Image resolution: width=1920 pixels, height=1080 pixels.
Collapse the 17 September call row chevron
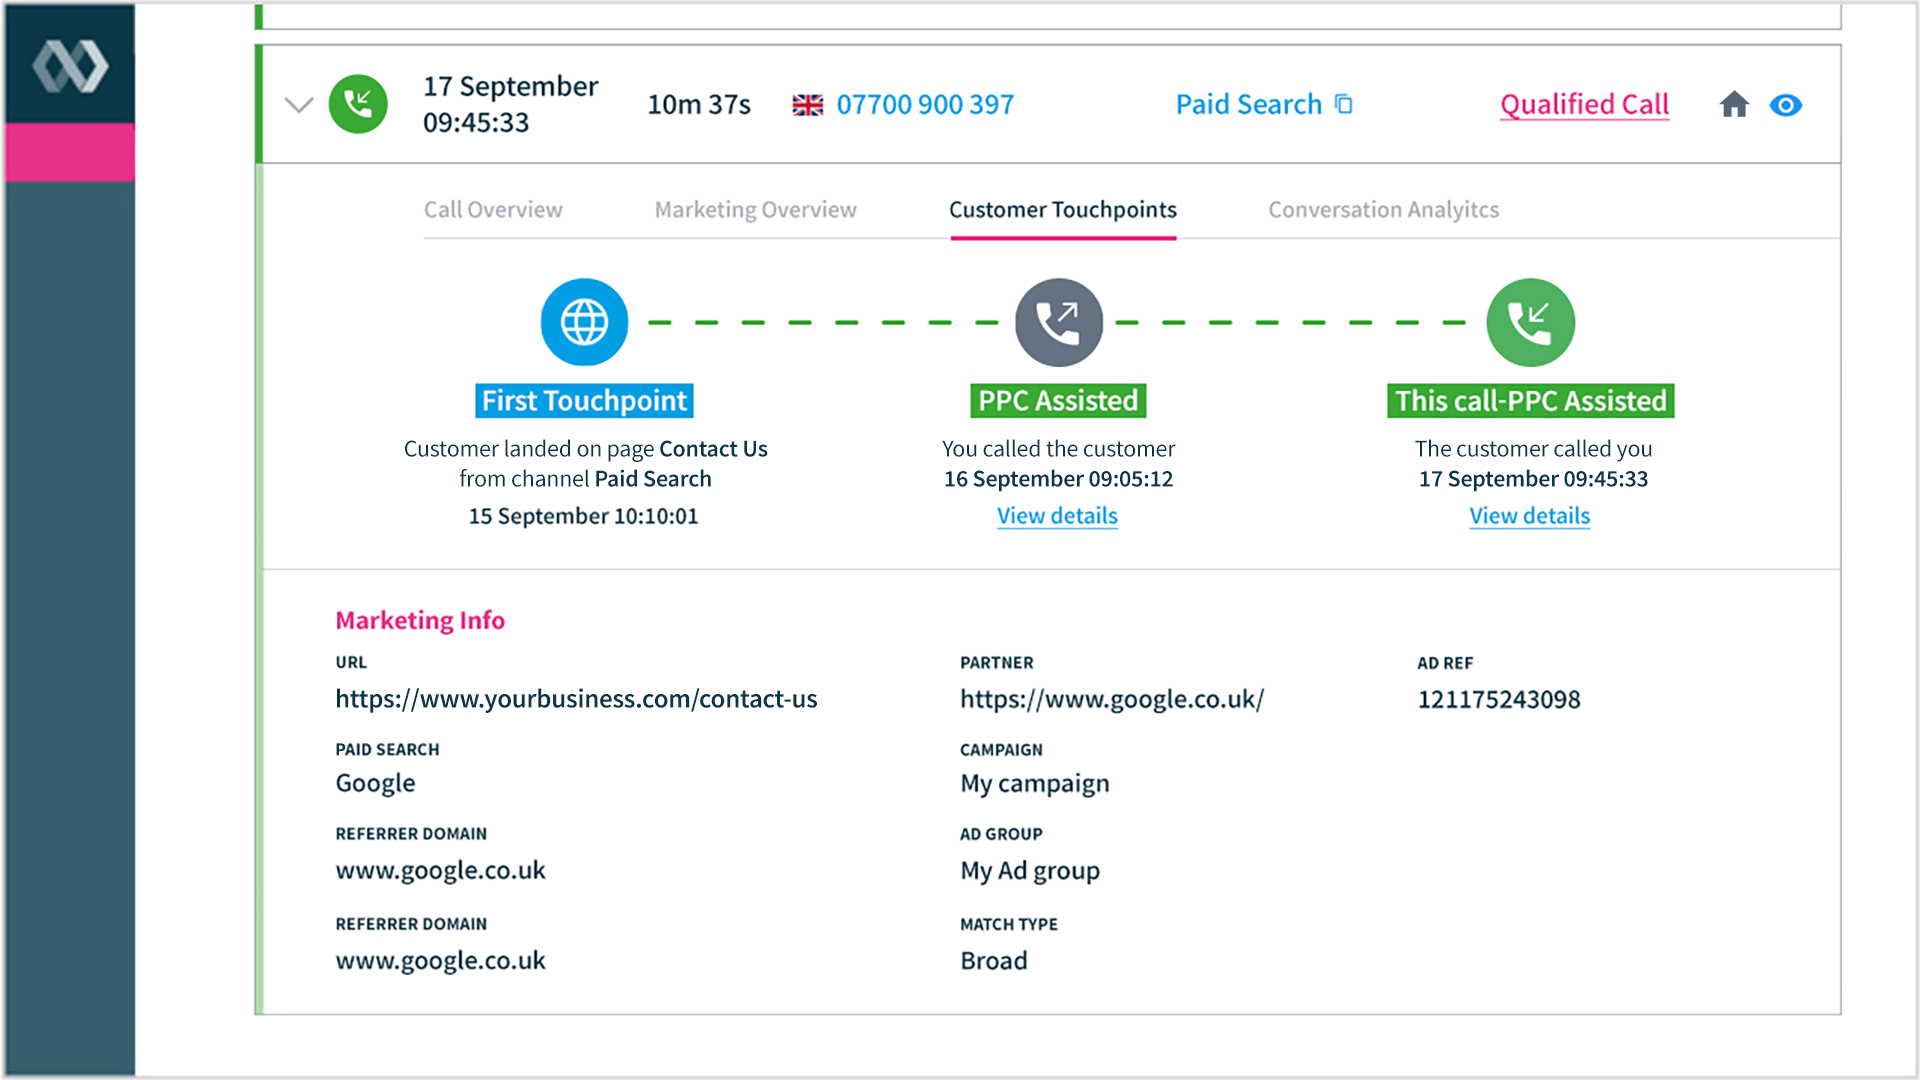[x=299, y=104]
